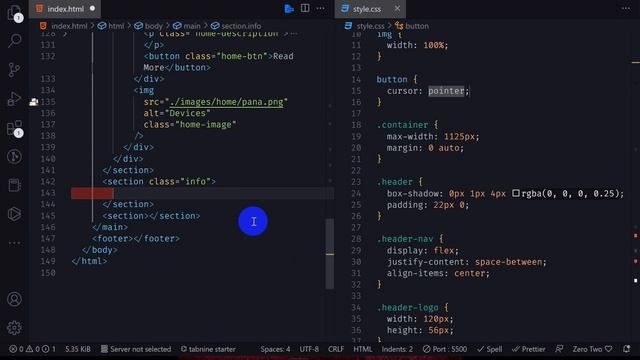Screen dimensions: 640x360
Task: Change language mode from HTML
Action: 362,349
